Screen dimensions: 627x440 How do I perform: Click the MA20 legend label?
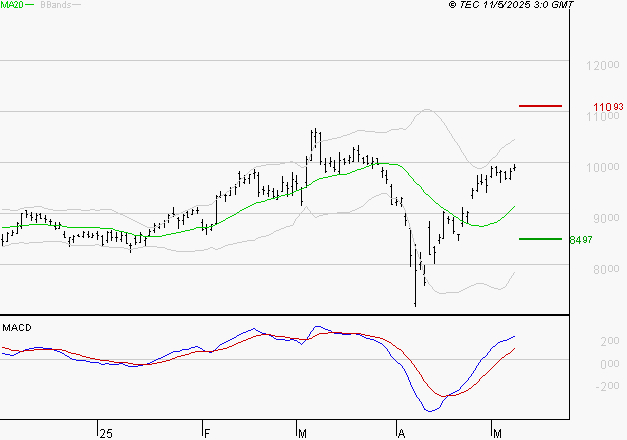click(12, 5)
